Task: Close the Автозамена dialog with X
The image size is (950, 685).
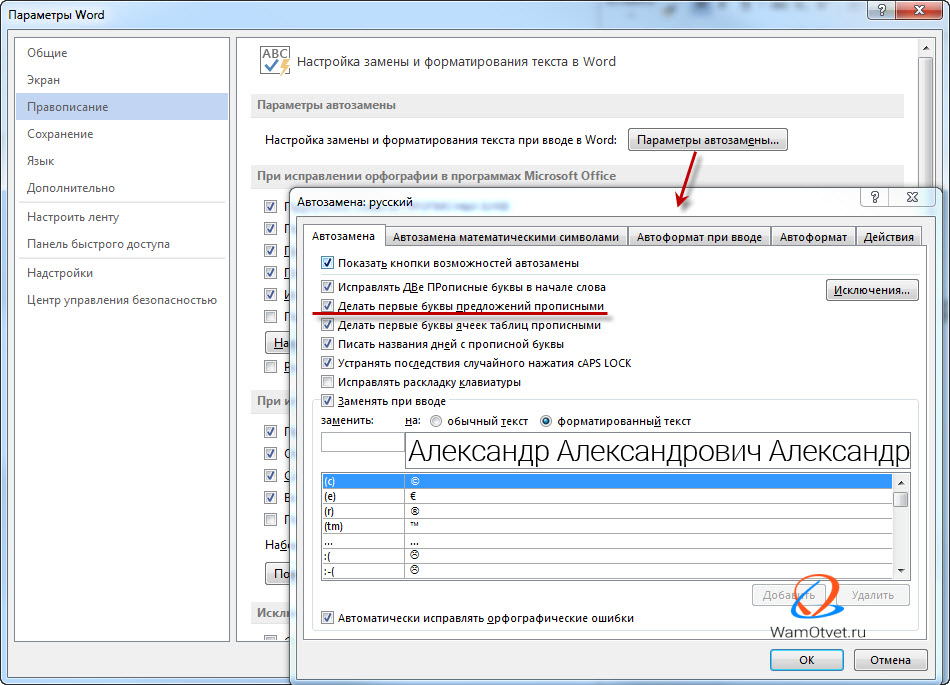Action: point(912,198)
